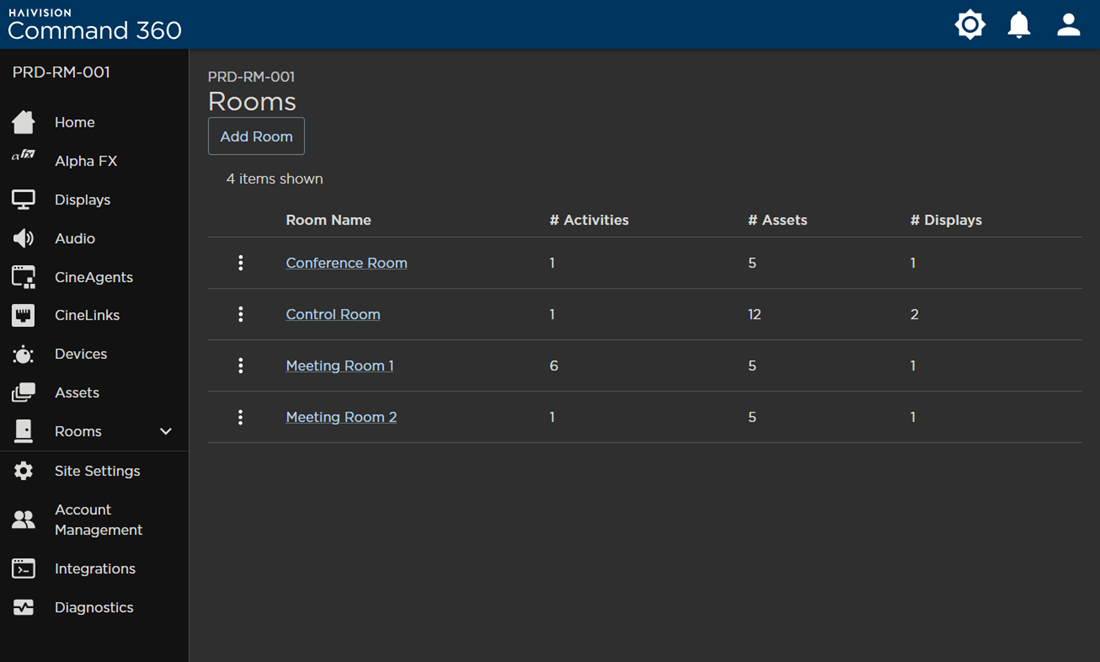The width and height of the screenshot is (1100, 662).
Task: Open the Displays menu item
Action: coord(82,200)
